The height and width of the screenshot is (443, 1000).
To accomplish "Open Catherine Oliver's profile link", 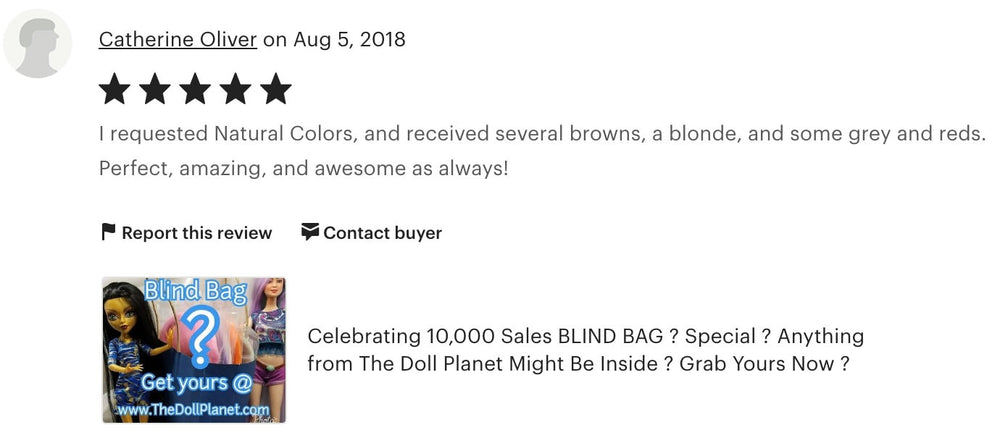I will (178, 40).
